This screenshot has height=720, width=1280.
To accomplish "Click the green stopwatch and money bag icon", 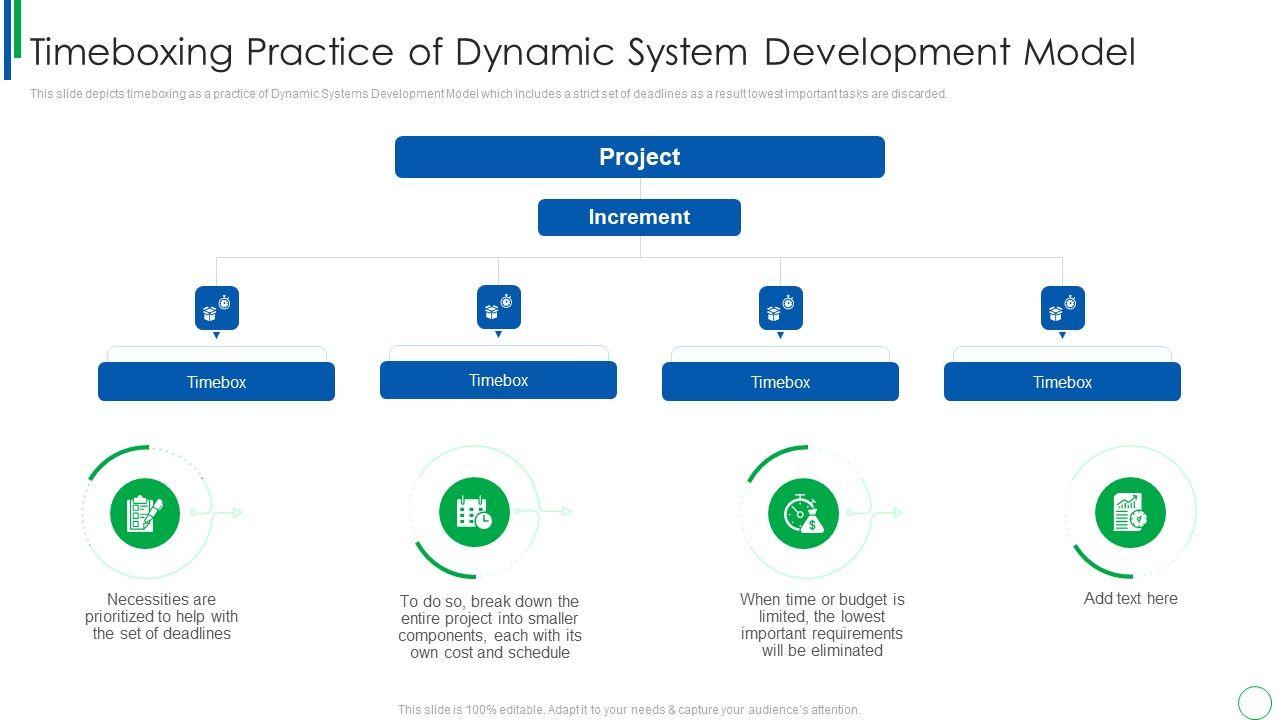I will pyautogui.click(x=803, y=513).
